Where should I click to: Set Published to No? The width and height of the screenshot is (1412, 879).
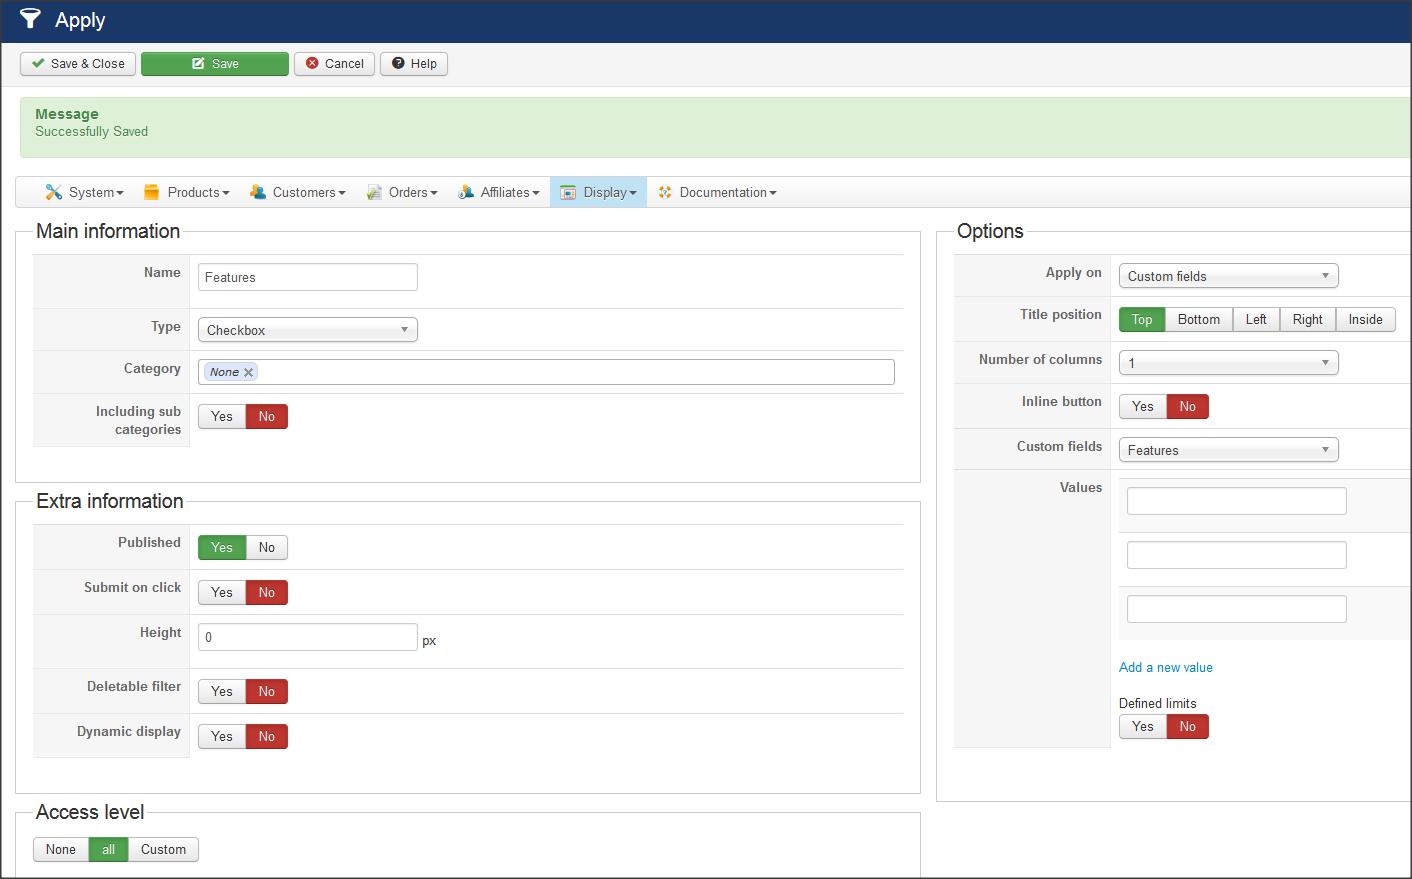(x=267, y=548)
